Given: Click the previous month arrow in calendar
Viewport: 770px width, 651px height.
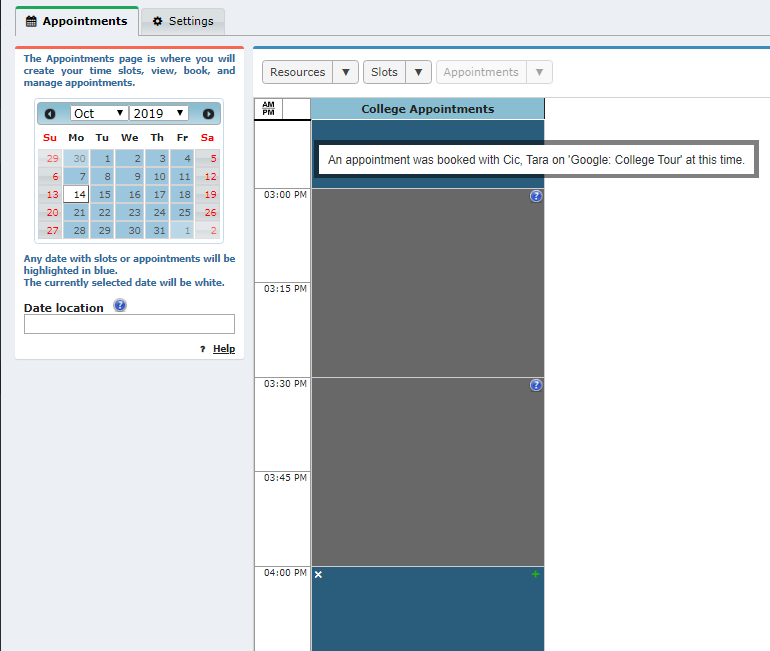Looking at the screenshot, I should (x=50, y=114).
